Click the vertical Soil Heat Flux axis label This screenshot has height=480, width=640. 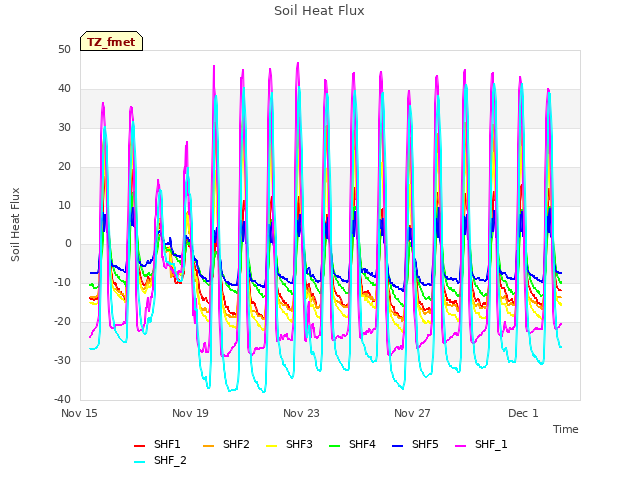click(x=15, y=224)
